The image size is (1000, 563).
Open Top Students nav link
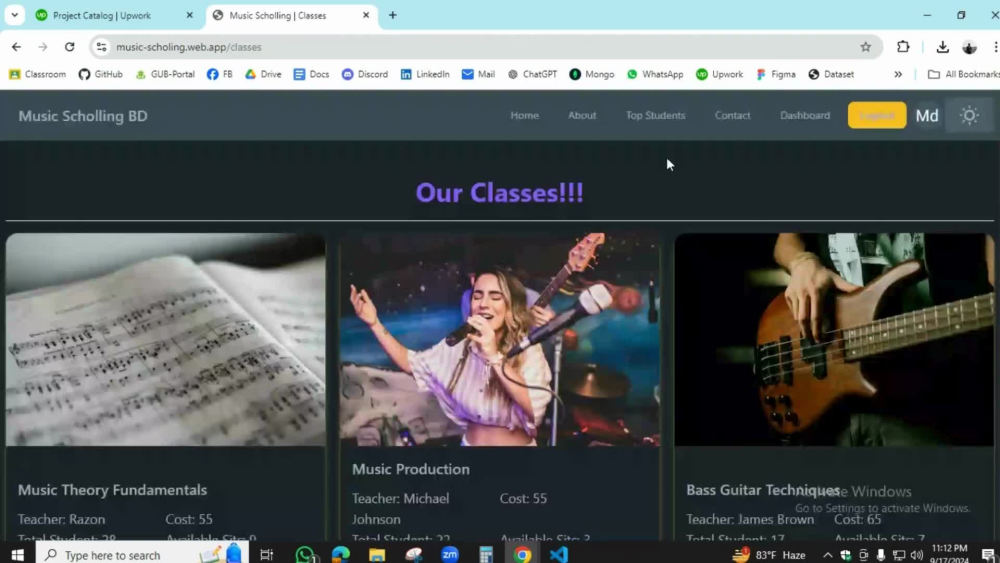point(656,115)
